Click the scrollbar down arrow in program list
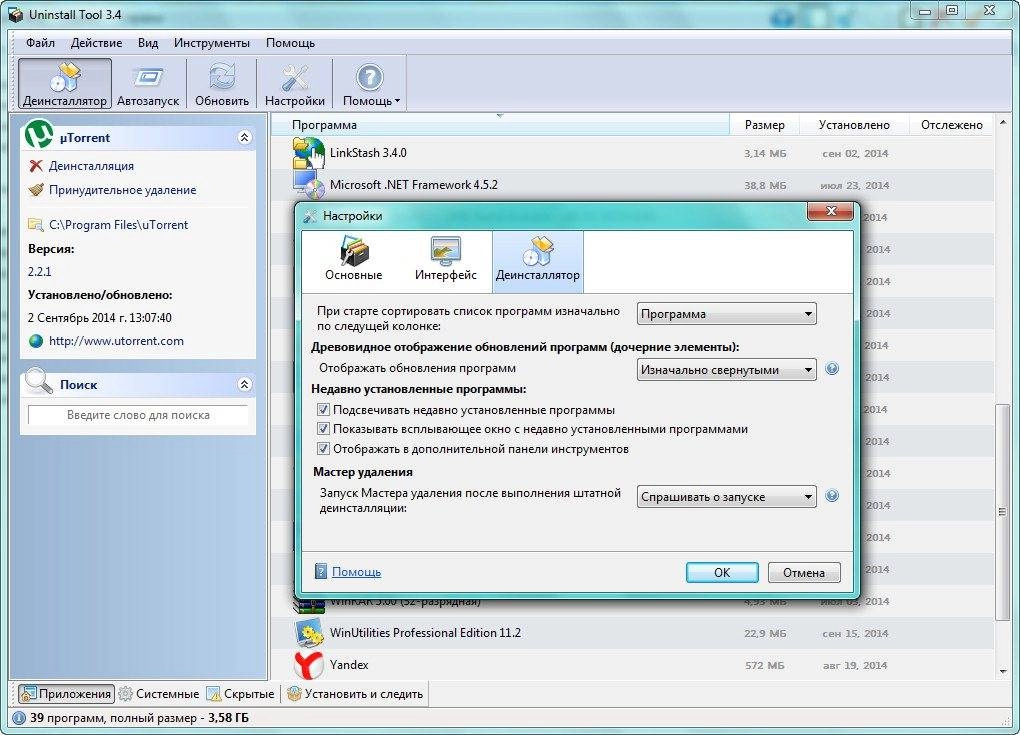Screen dimensions: 1020x735 pyautogui.click(x=1002, y=672)
